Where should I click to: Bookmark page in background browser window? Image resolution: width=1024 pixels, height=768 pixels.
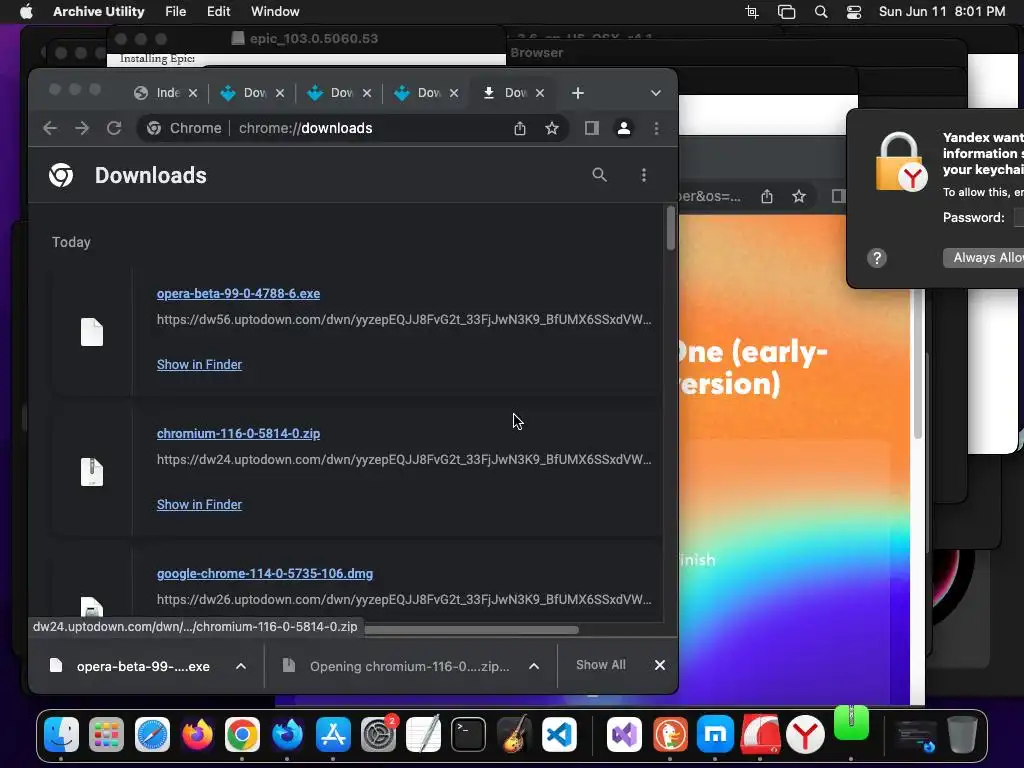[x=799, y=196]
